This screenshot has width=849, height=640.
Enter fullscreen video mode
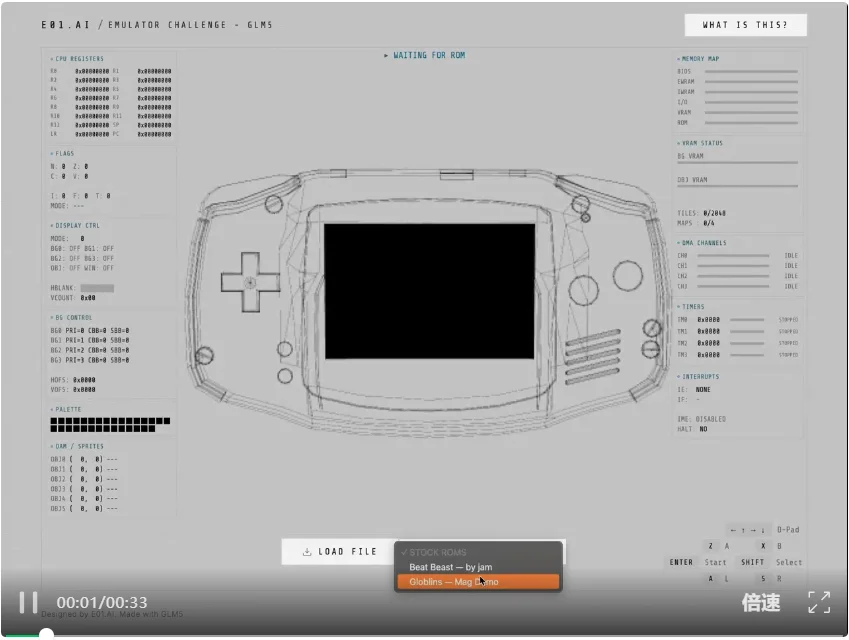tap(818, 602)
